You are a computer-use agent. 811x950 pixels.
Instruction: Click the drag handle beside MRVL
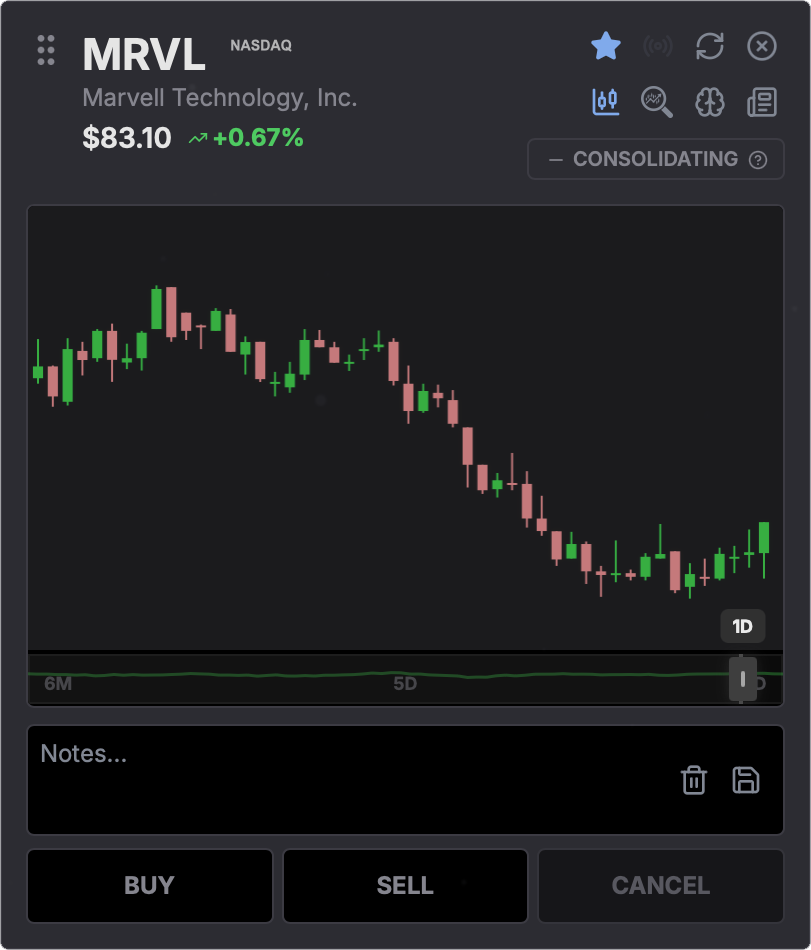[x=46, y=50]
